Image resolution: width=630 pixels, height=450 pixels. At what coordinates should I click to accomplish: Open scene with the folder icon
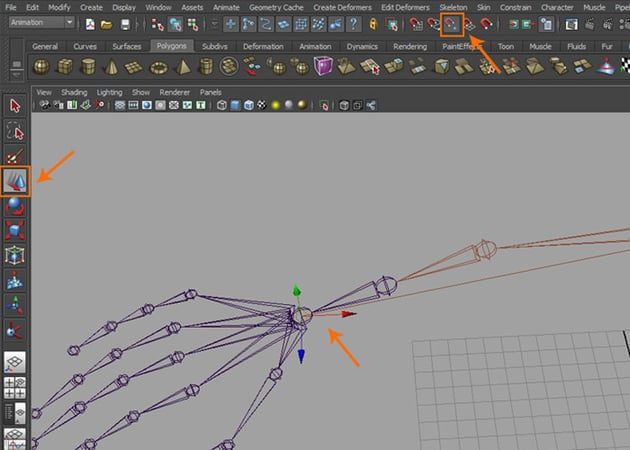(107, 23)
